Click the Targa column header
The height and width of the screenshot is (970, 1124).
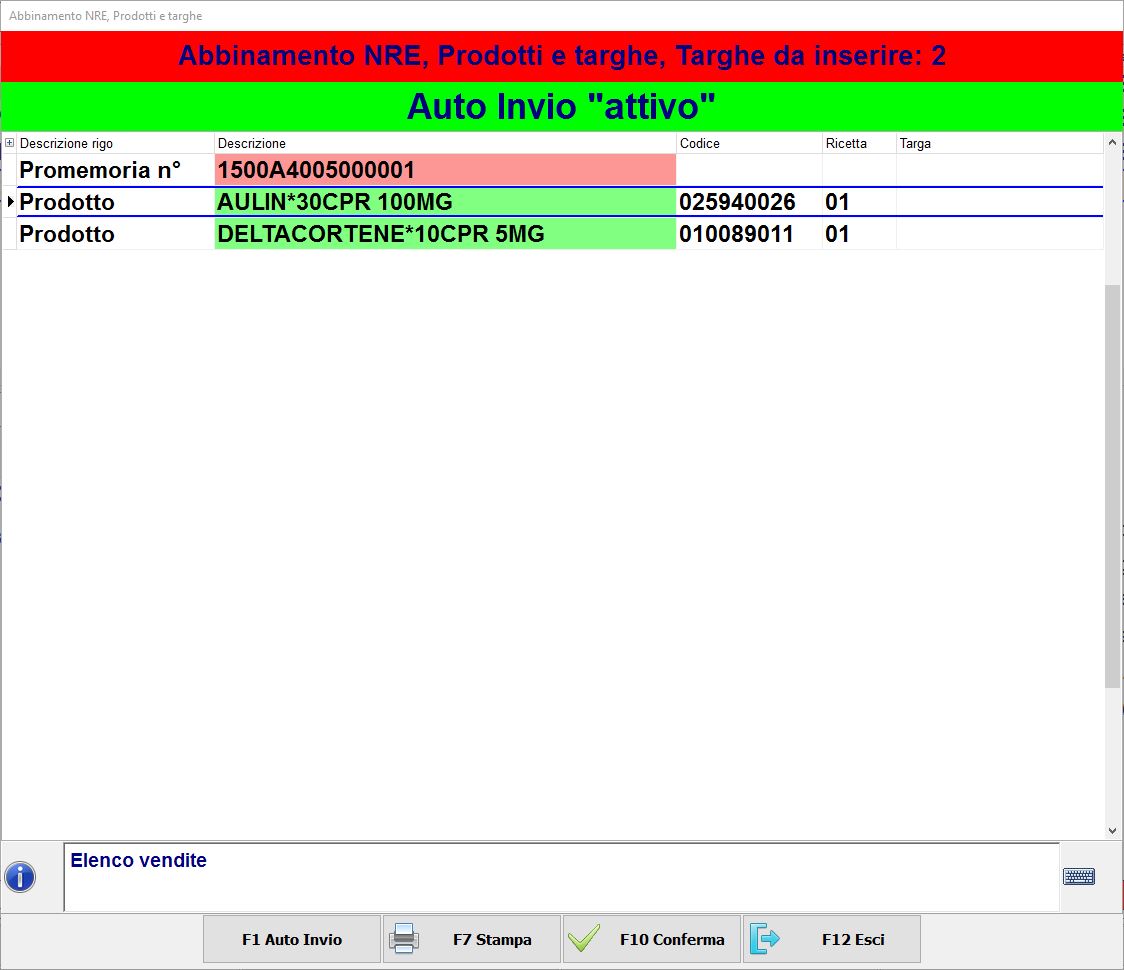998,143
